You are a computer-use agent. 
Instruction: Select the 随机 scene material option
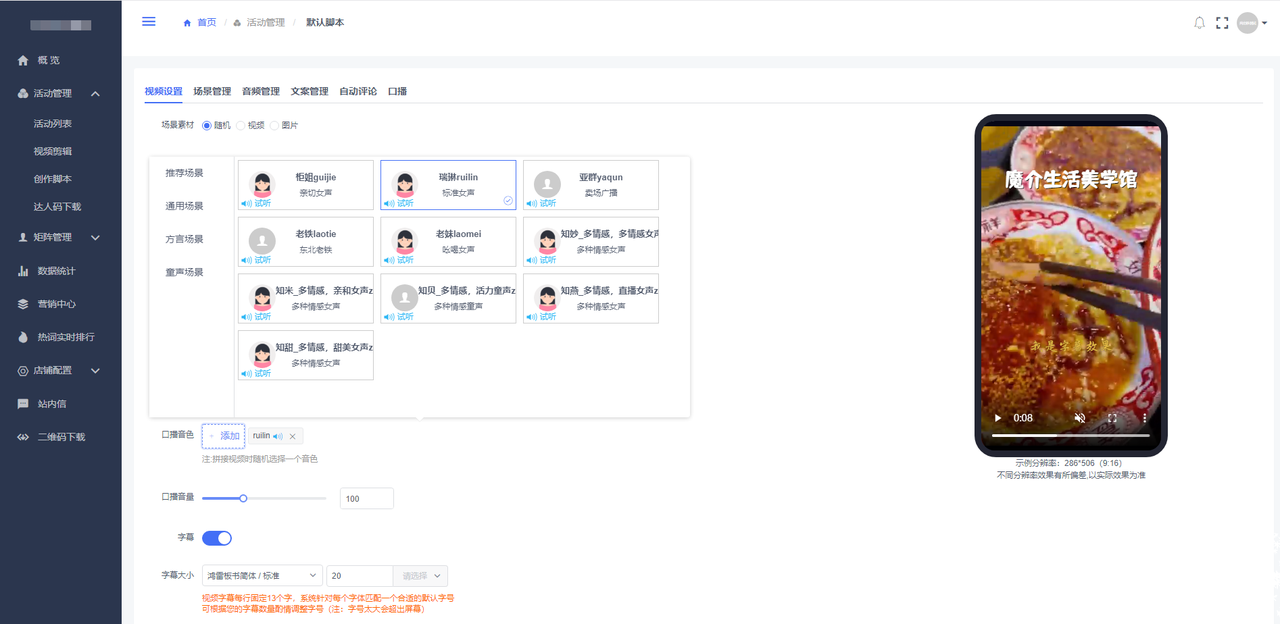(207, 126)
